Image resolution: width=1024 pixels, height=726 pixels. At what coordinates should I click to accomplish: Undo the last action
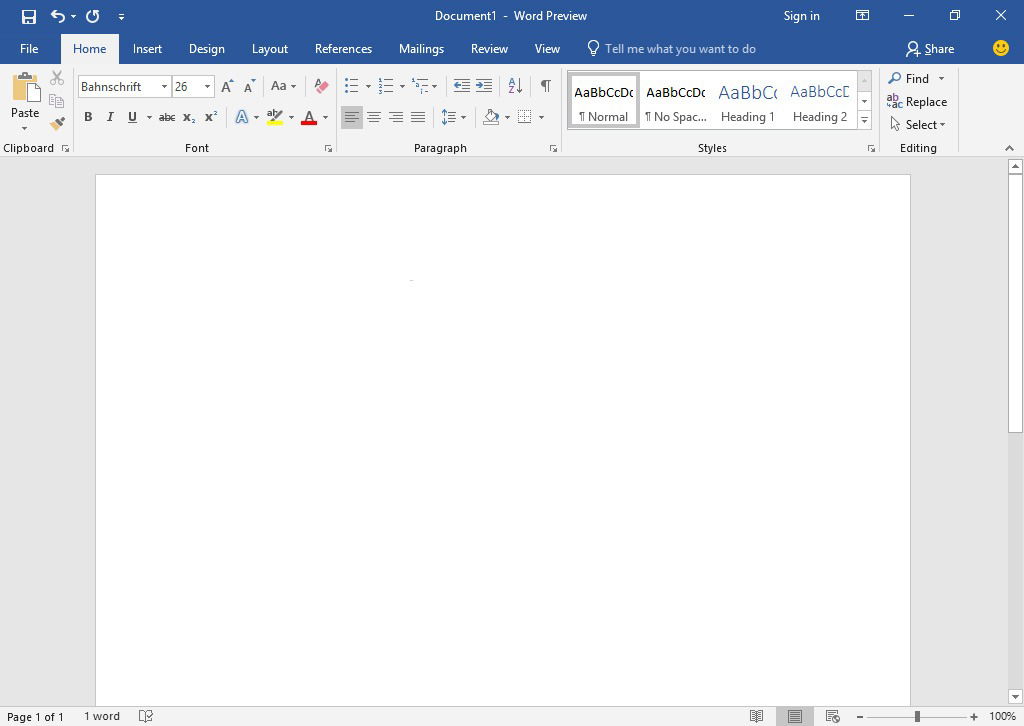click(57, 16)
